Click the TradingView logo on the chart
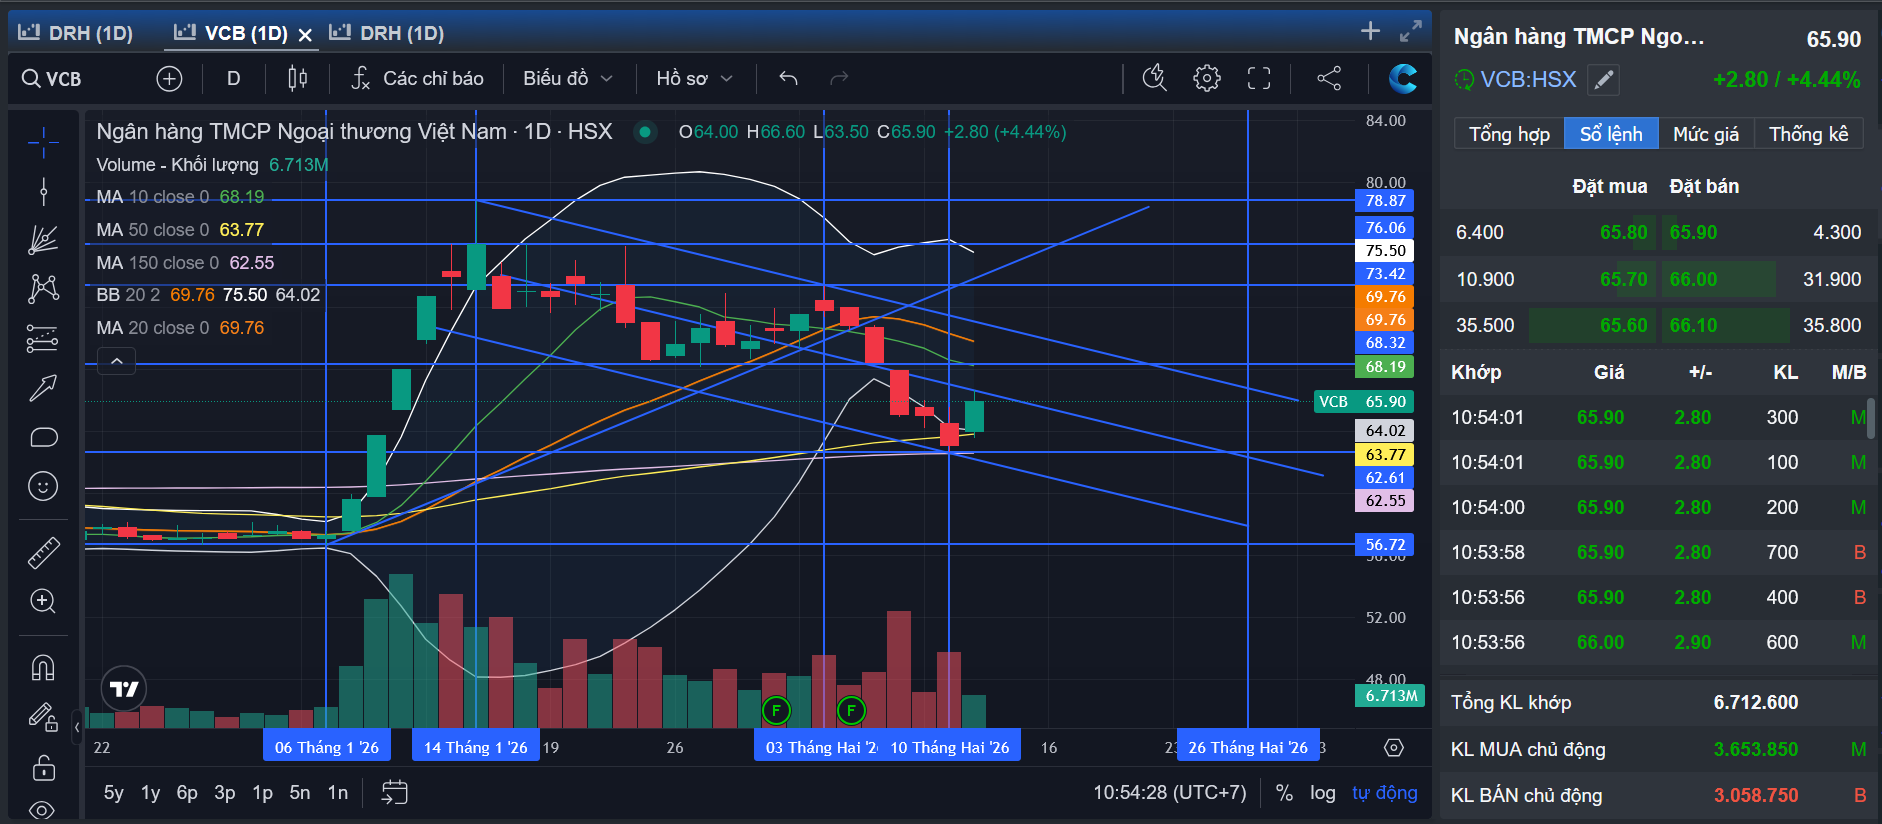The width and height of the screenshot is (1882, 824). click(124, 689)
